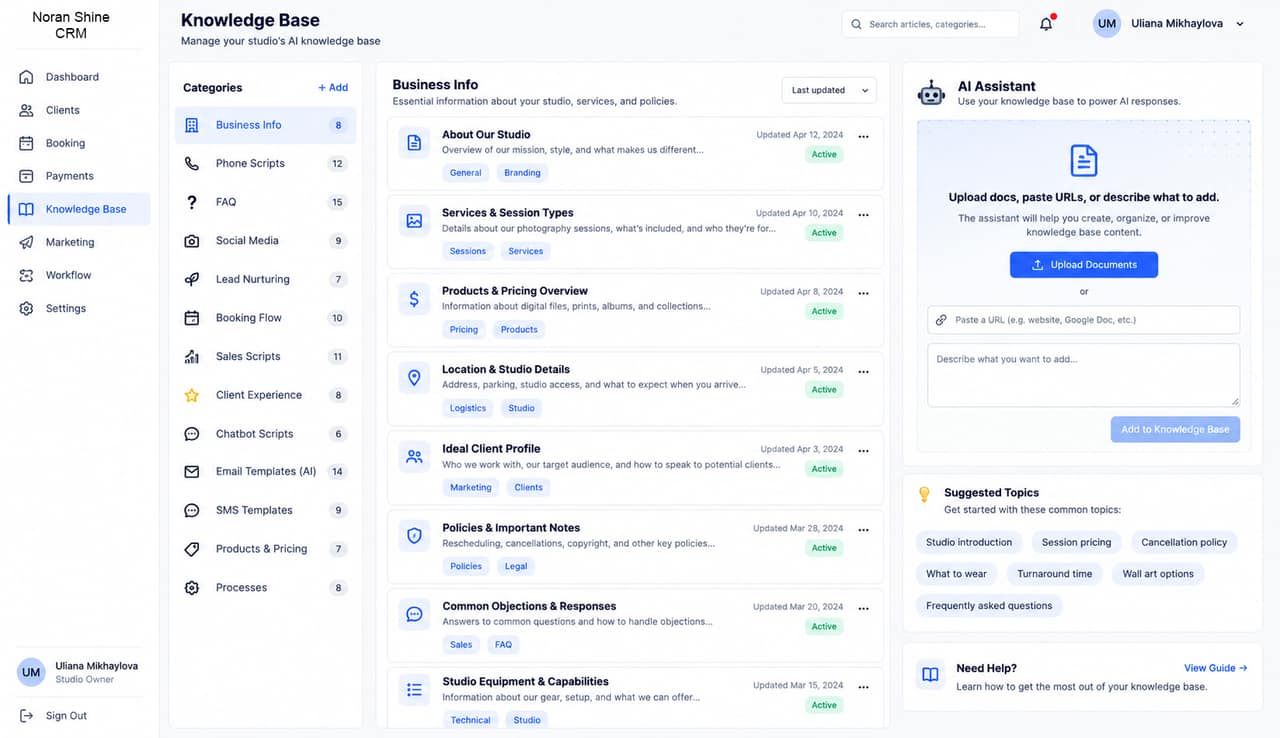Click the Social Media camera icon
The image size is (1280, 738).
(192, 241)
